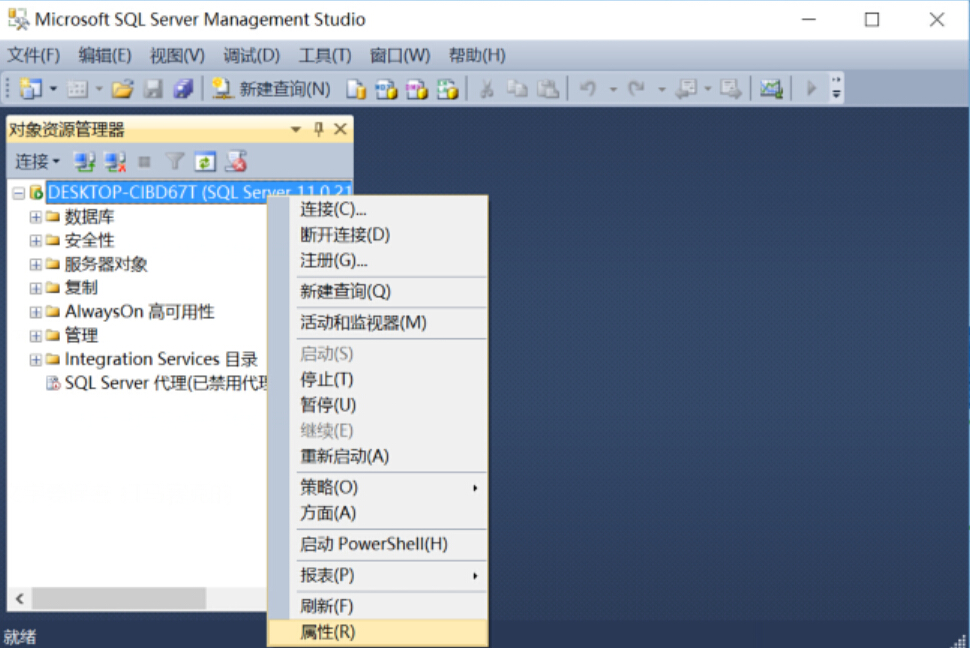Click the Start debugging play icon
This screenshot has height=648, width=970.
tap(811, 89)
